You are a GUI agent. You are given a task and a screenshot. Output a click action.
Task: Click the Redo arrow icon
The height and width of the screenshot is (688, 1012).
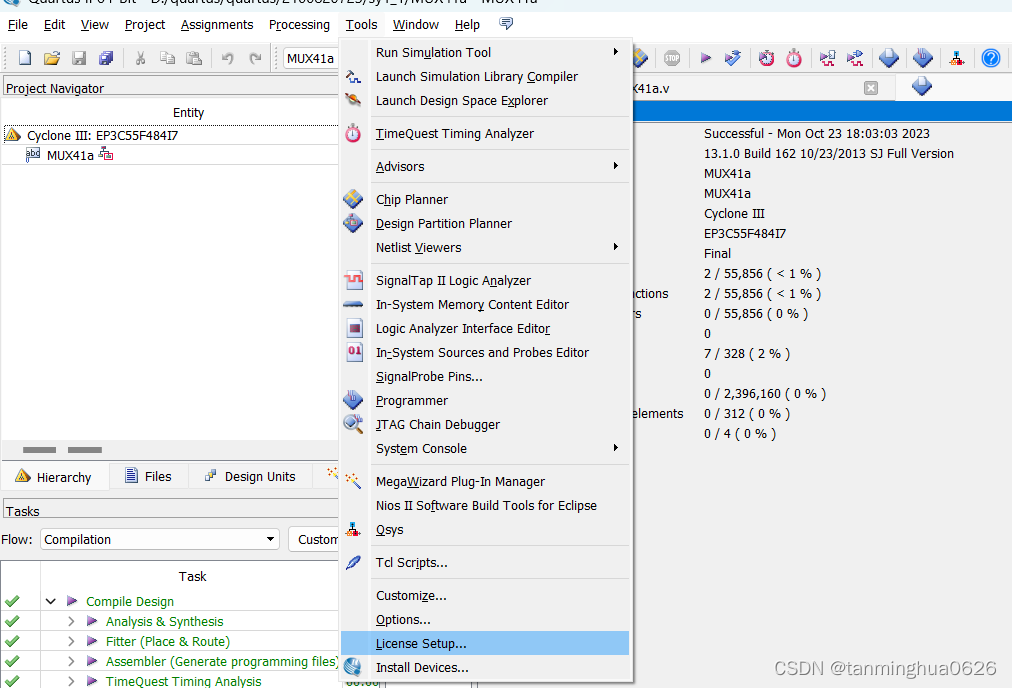(255, 58)
